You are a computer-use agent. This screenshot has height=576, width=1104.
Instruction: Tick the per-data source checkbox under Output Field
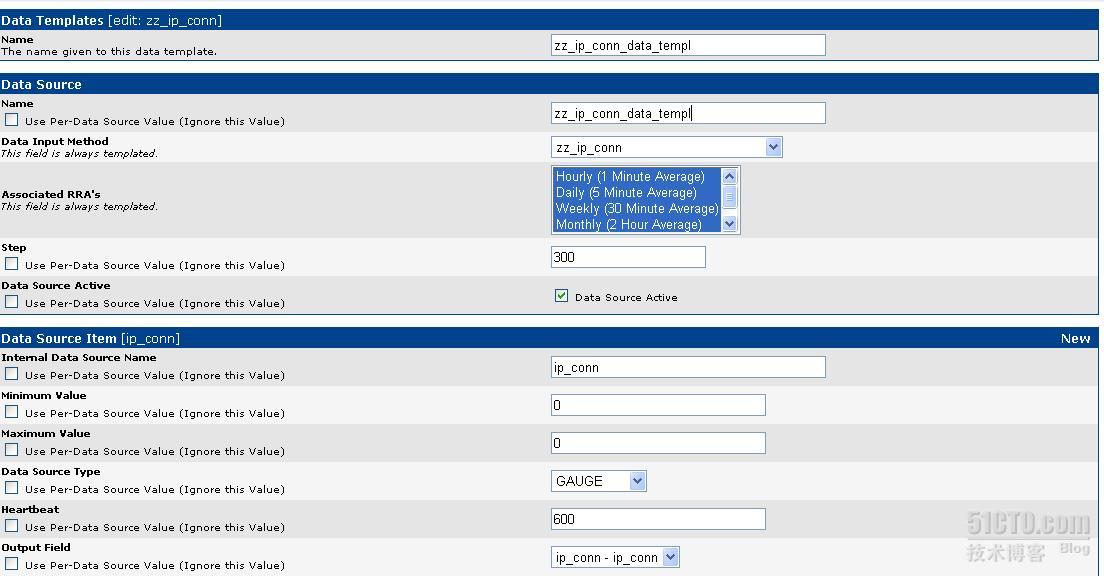click(x=11, y=564)
